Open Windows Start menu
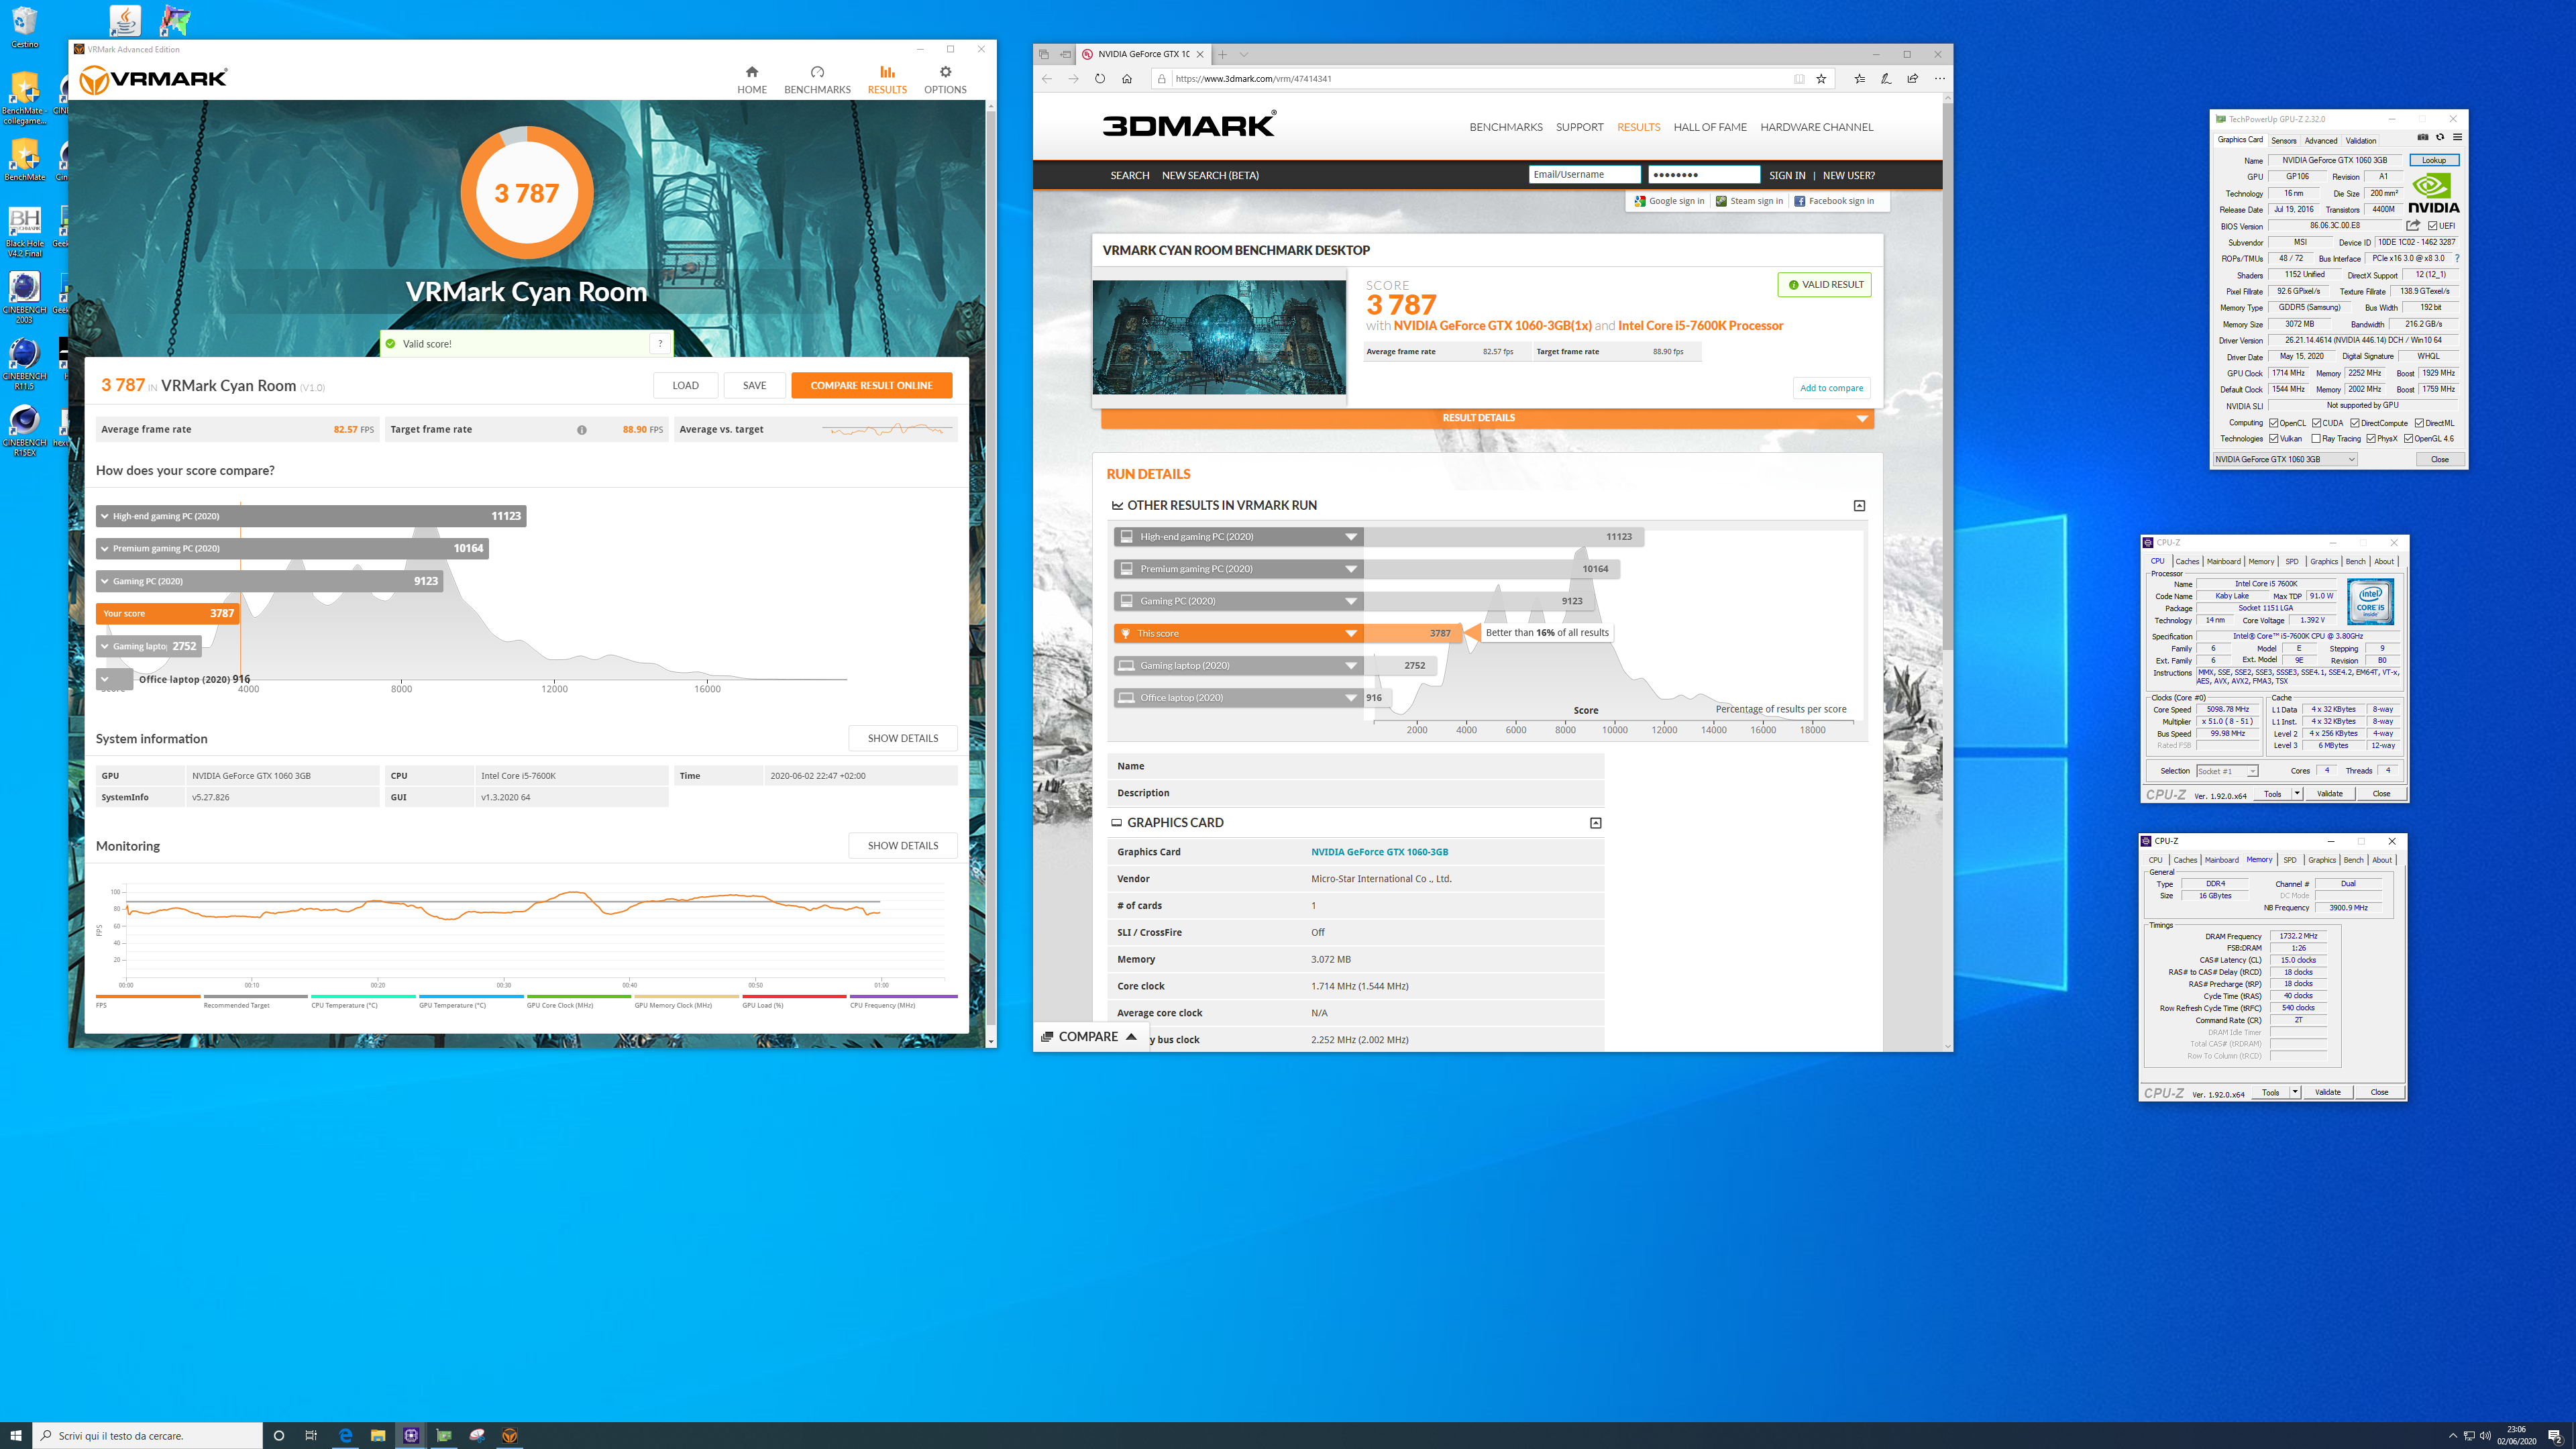2576x1449 pixels. click(x=16, y=1435)
